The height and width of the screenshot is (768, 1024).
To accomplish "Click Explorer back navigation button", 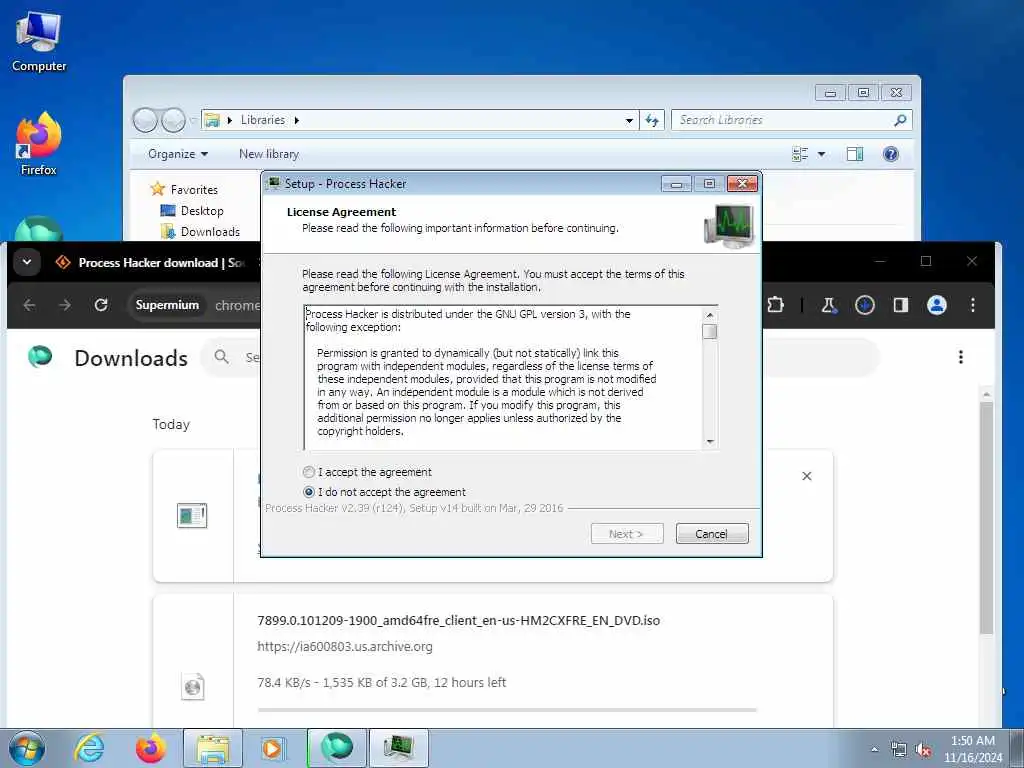I will [x=145, y=120].
